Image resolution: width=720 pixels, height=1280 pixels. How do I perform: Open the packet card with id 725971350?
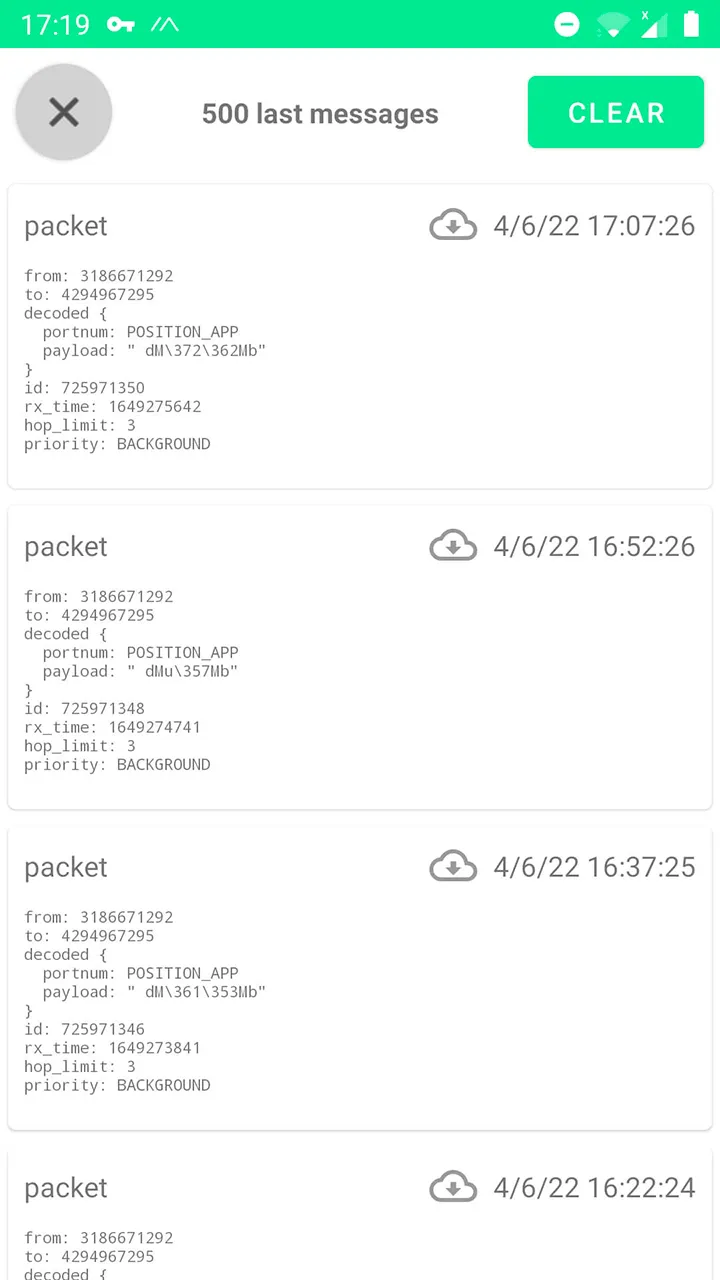360,336
